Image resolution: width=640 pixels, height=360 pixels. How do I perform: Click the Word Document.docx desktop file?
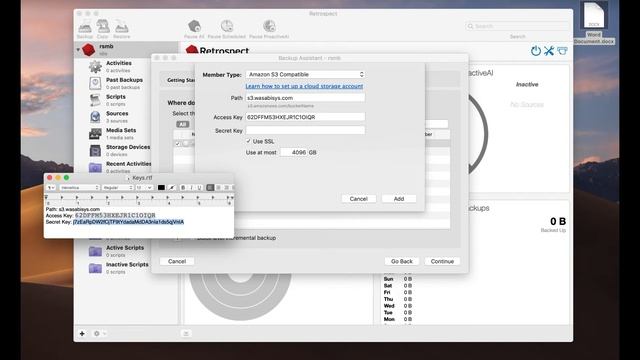point(594,22)
